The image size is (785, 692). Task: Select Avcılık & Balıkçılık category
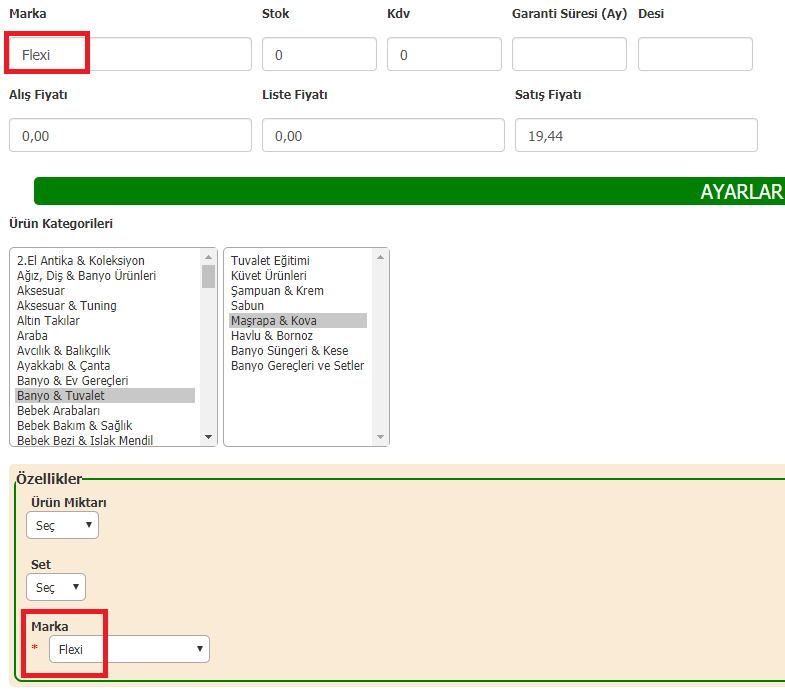click(105, 351)
